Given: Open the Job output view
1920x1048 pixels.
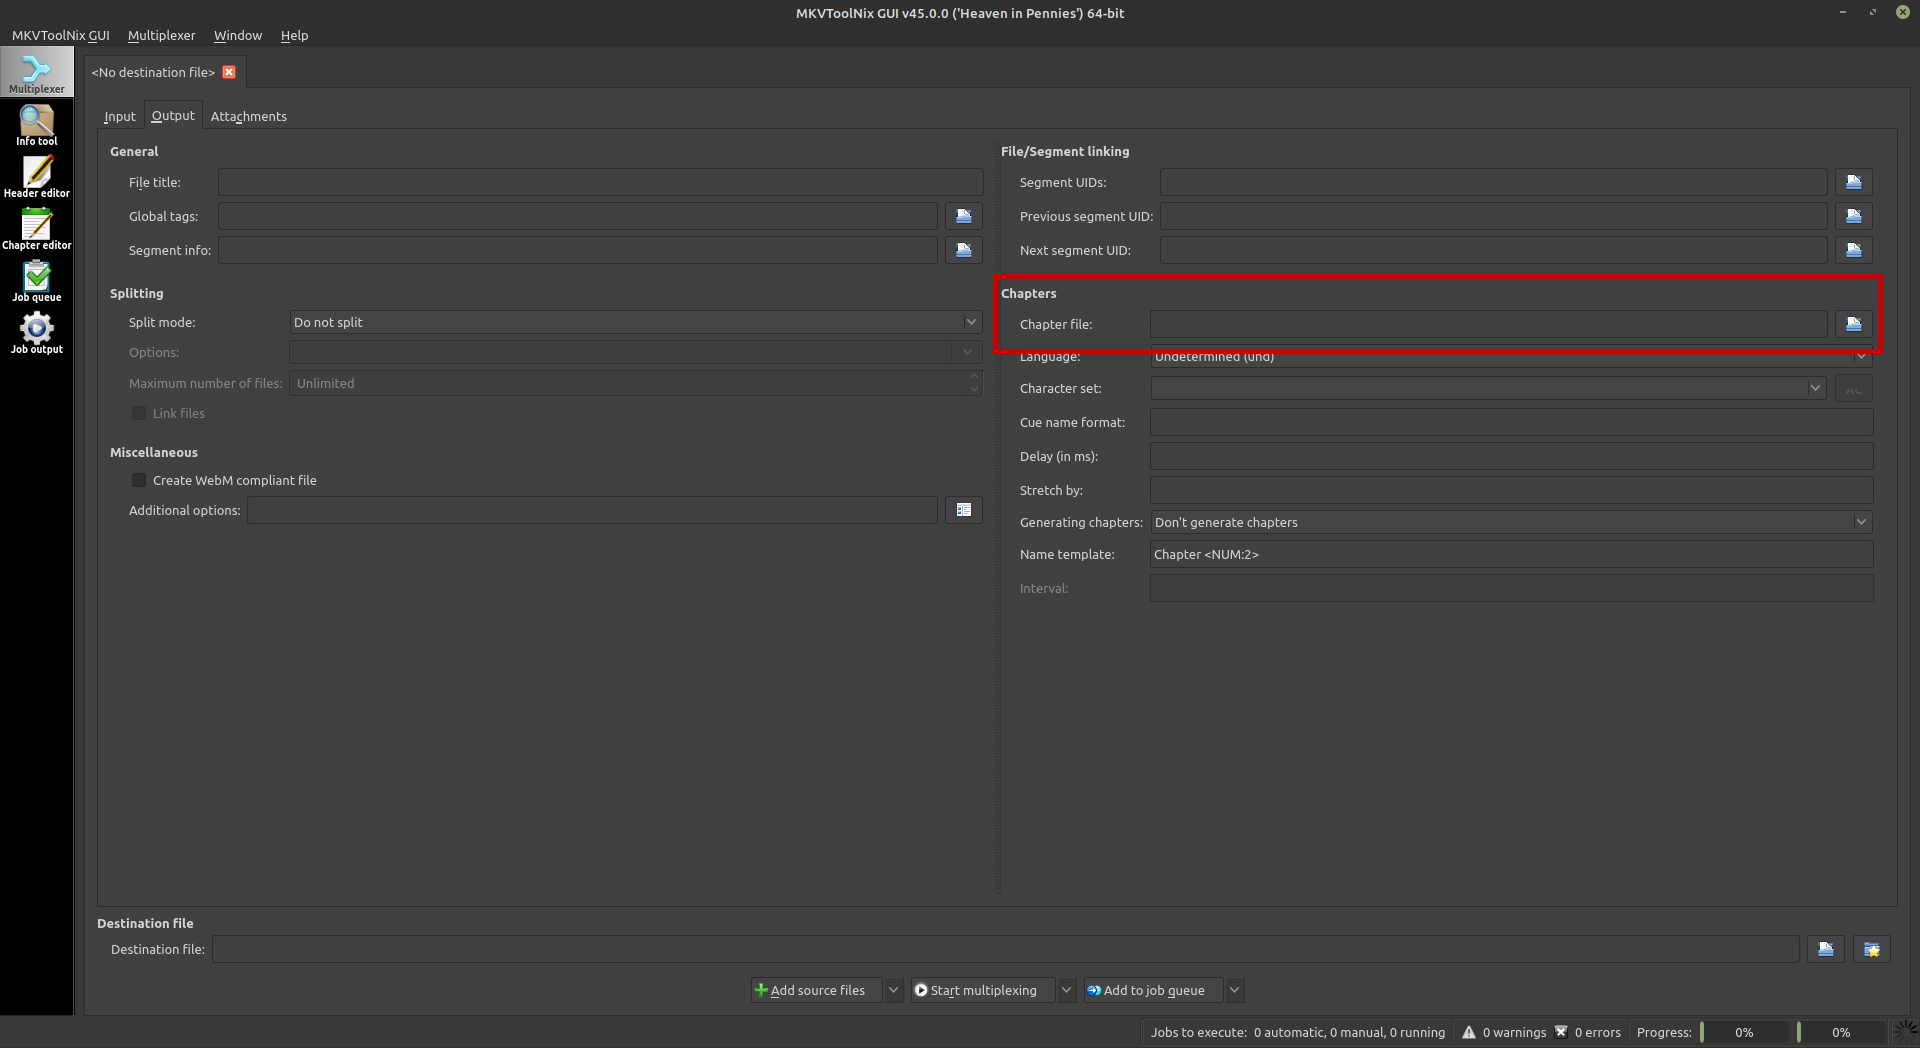Looking at the screenshot, I should (x=36, y=333).
